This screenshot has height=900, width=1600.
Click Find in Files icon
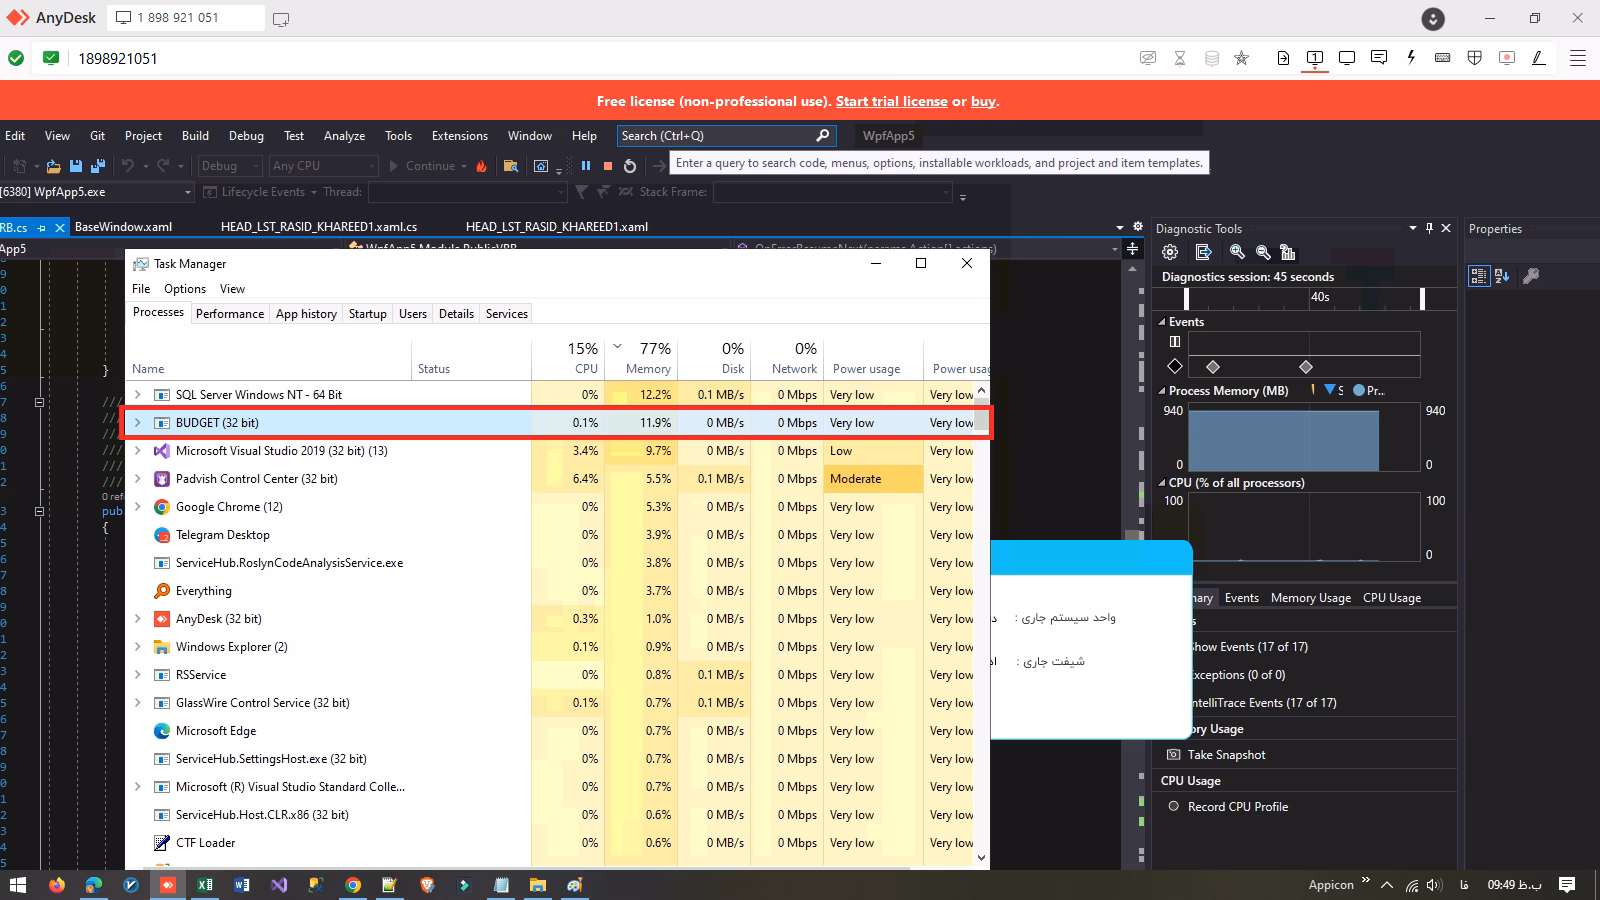pyautogui.click(x=511, y=166)
